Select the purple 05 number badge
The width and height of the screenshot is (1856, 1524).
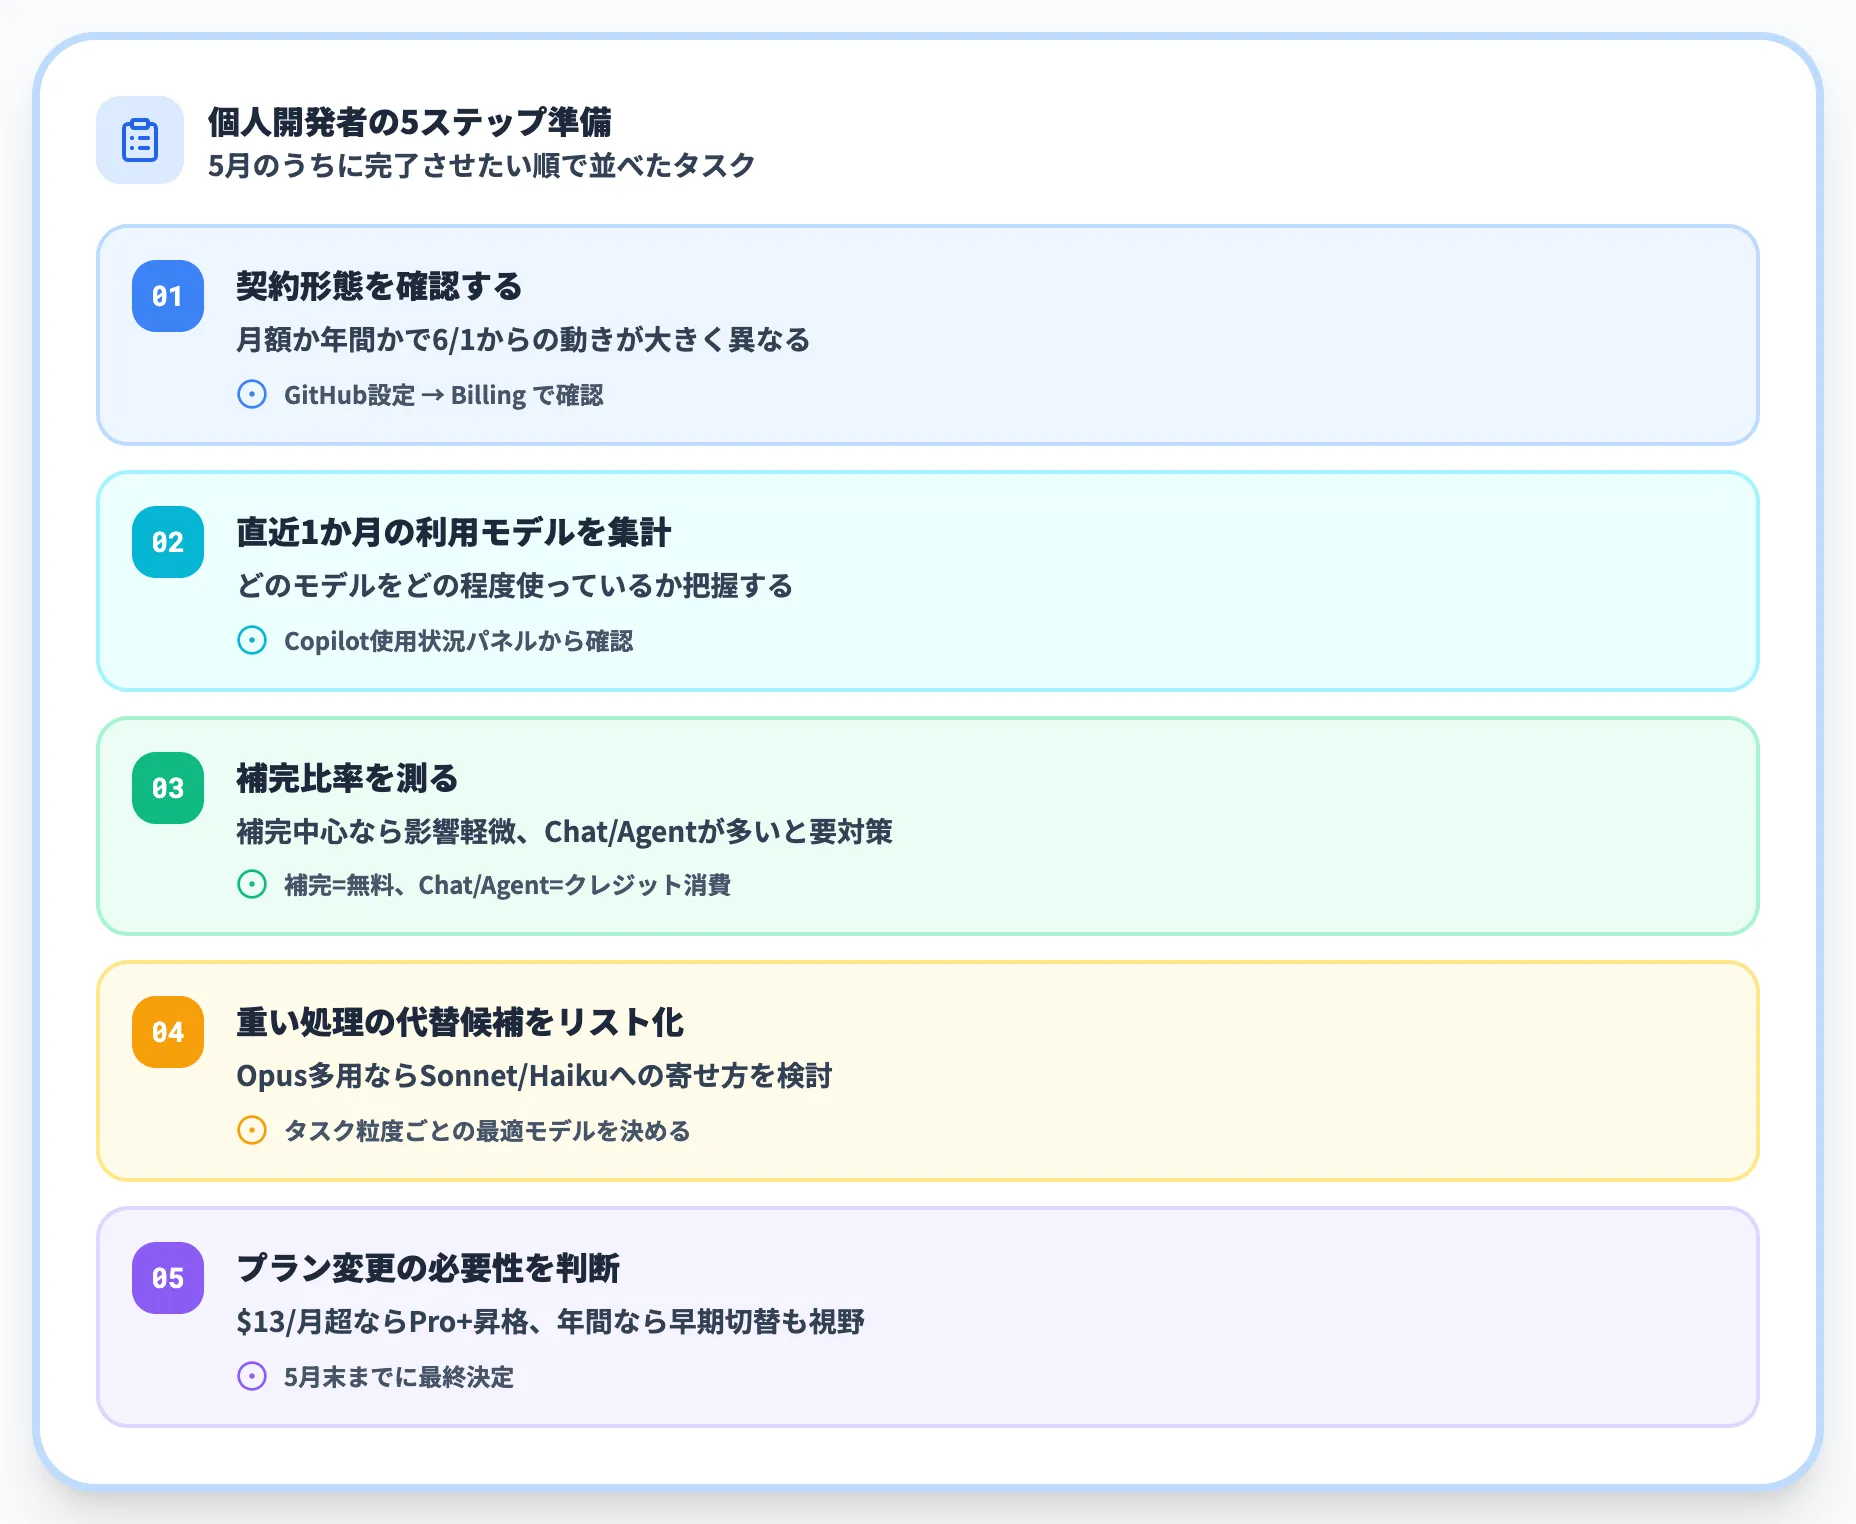point(167,1279)
